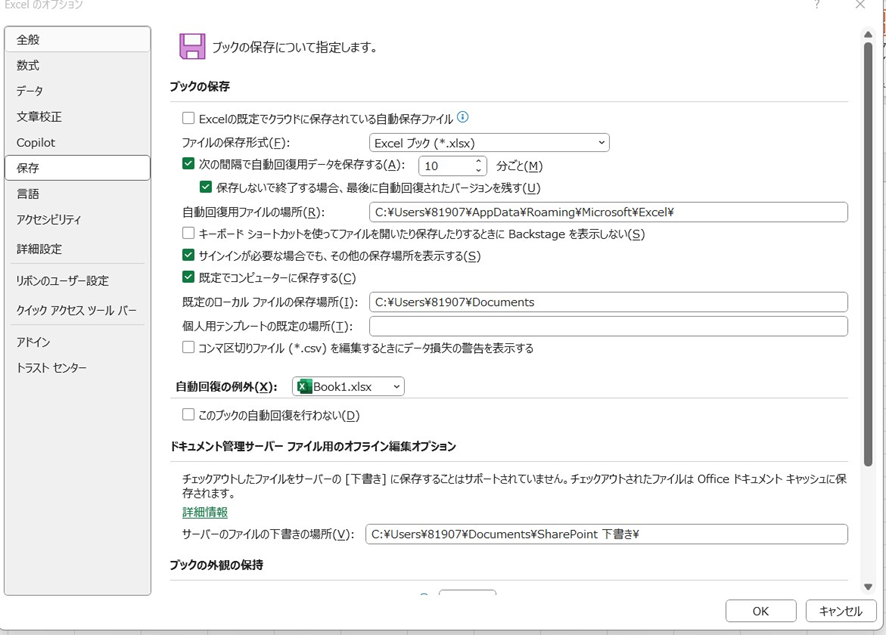Open the 自動回復の例外 Book1.xlsx dropdown

coord(348,386)
